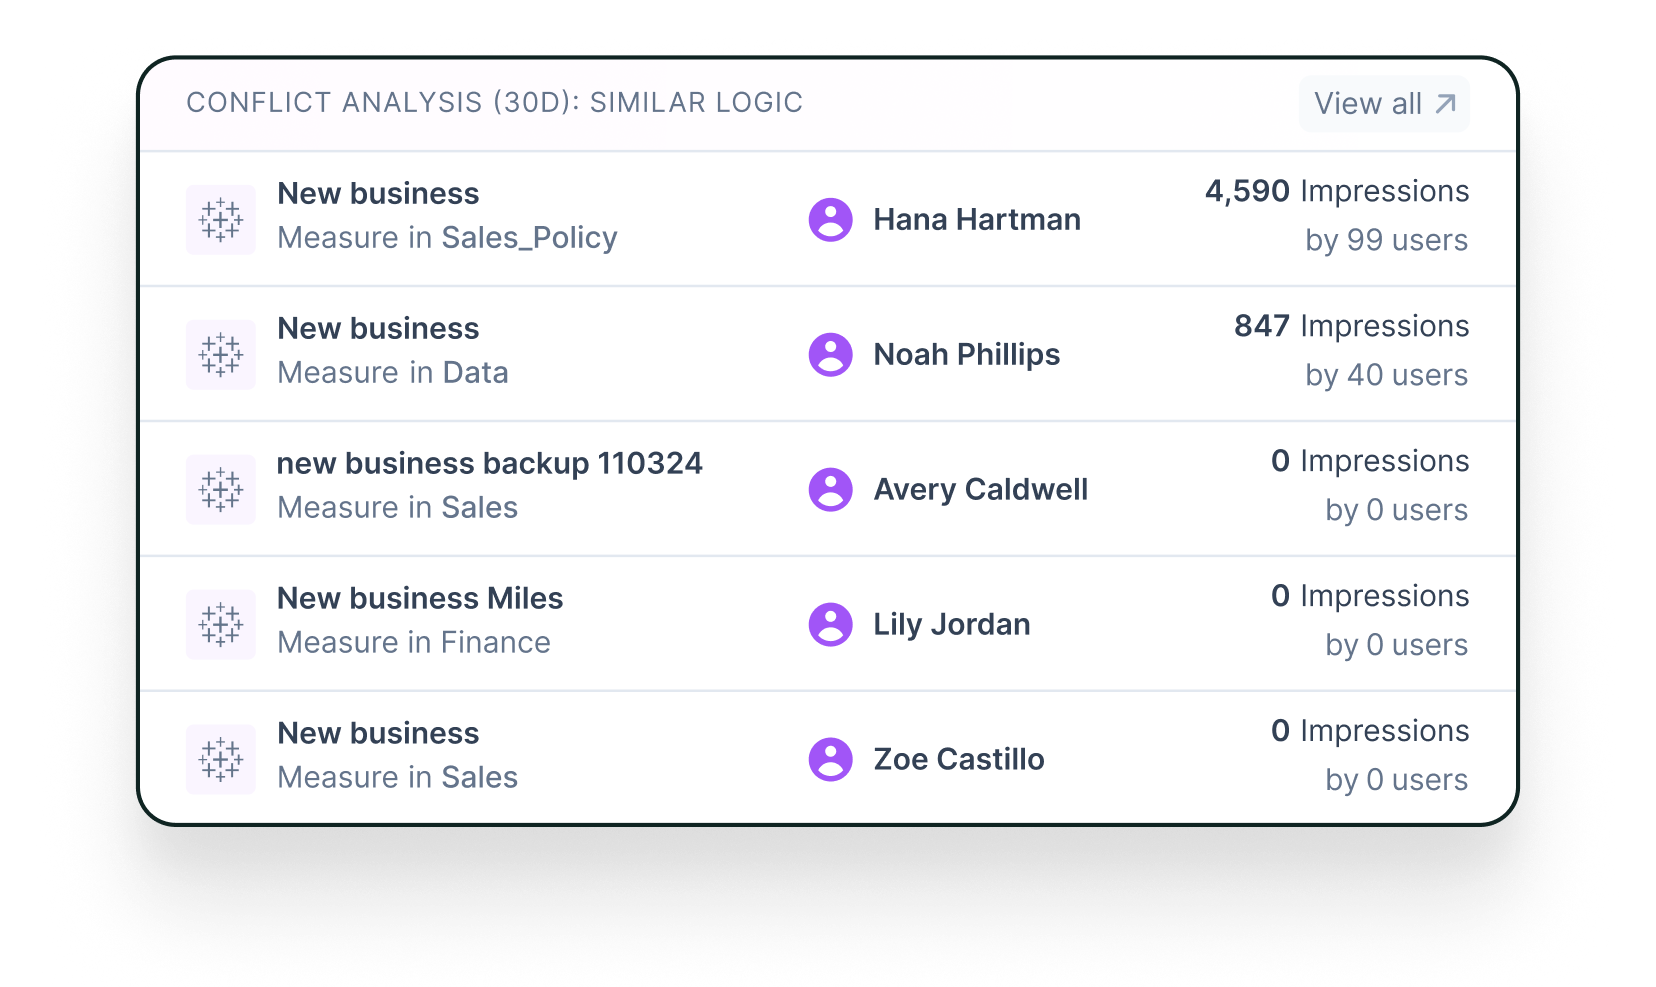Click Tableau icon beside Data measure
This screenshot has width=1656, height=987.
click(x=221, y=355)
